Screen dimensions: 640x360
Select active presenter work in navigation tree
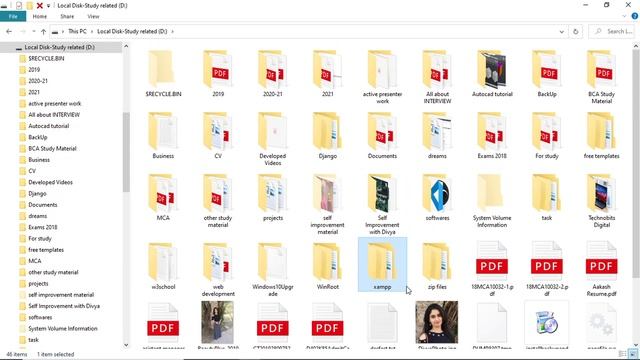pos(54,104)
